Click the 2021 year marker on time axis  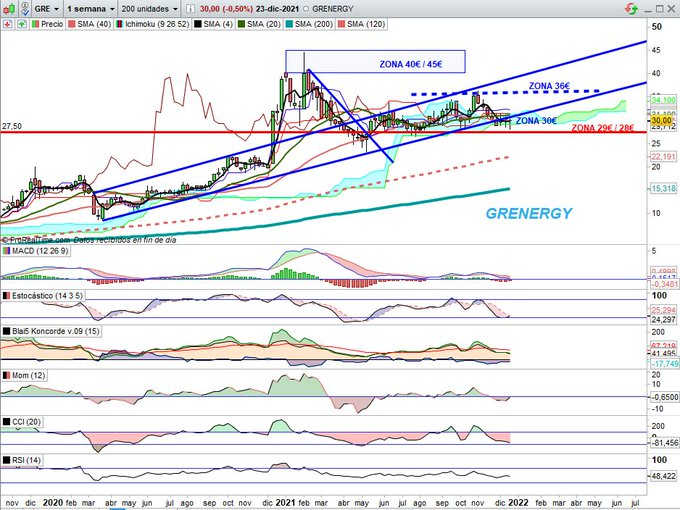(285, 503)
